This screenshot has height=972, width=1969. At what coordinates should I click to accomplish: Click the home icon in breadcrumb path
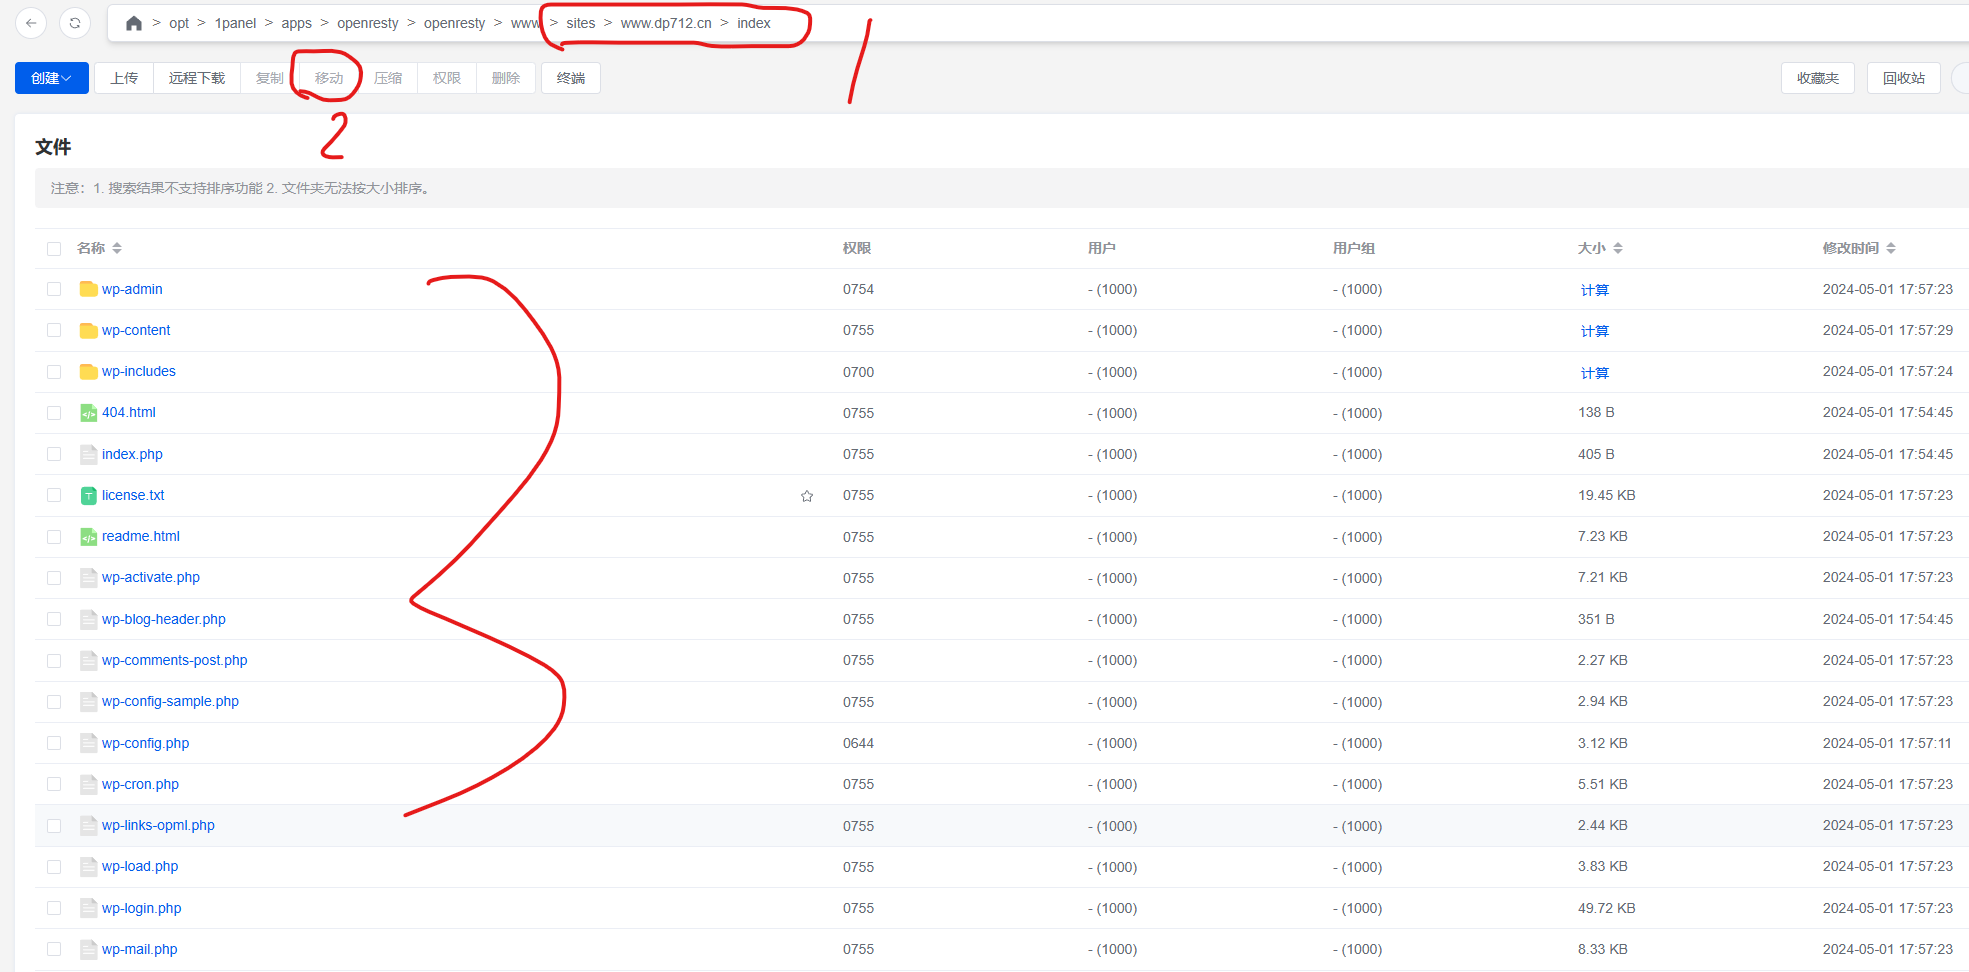[x=133, y=23]
